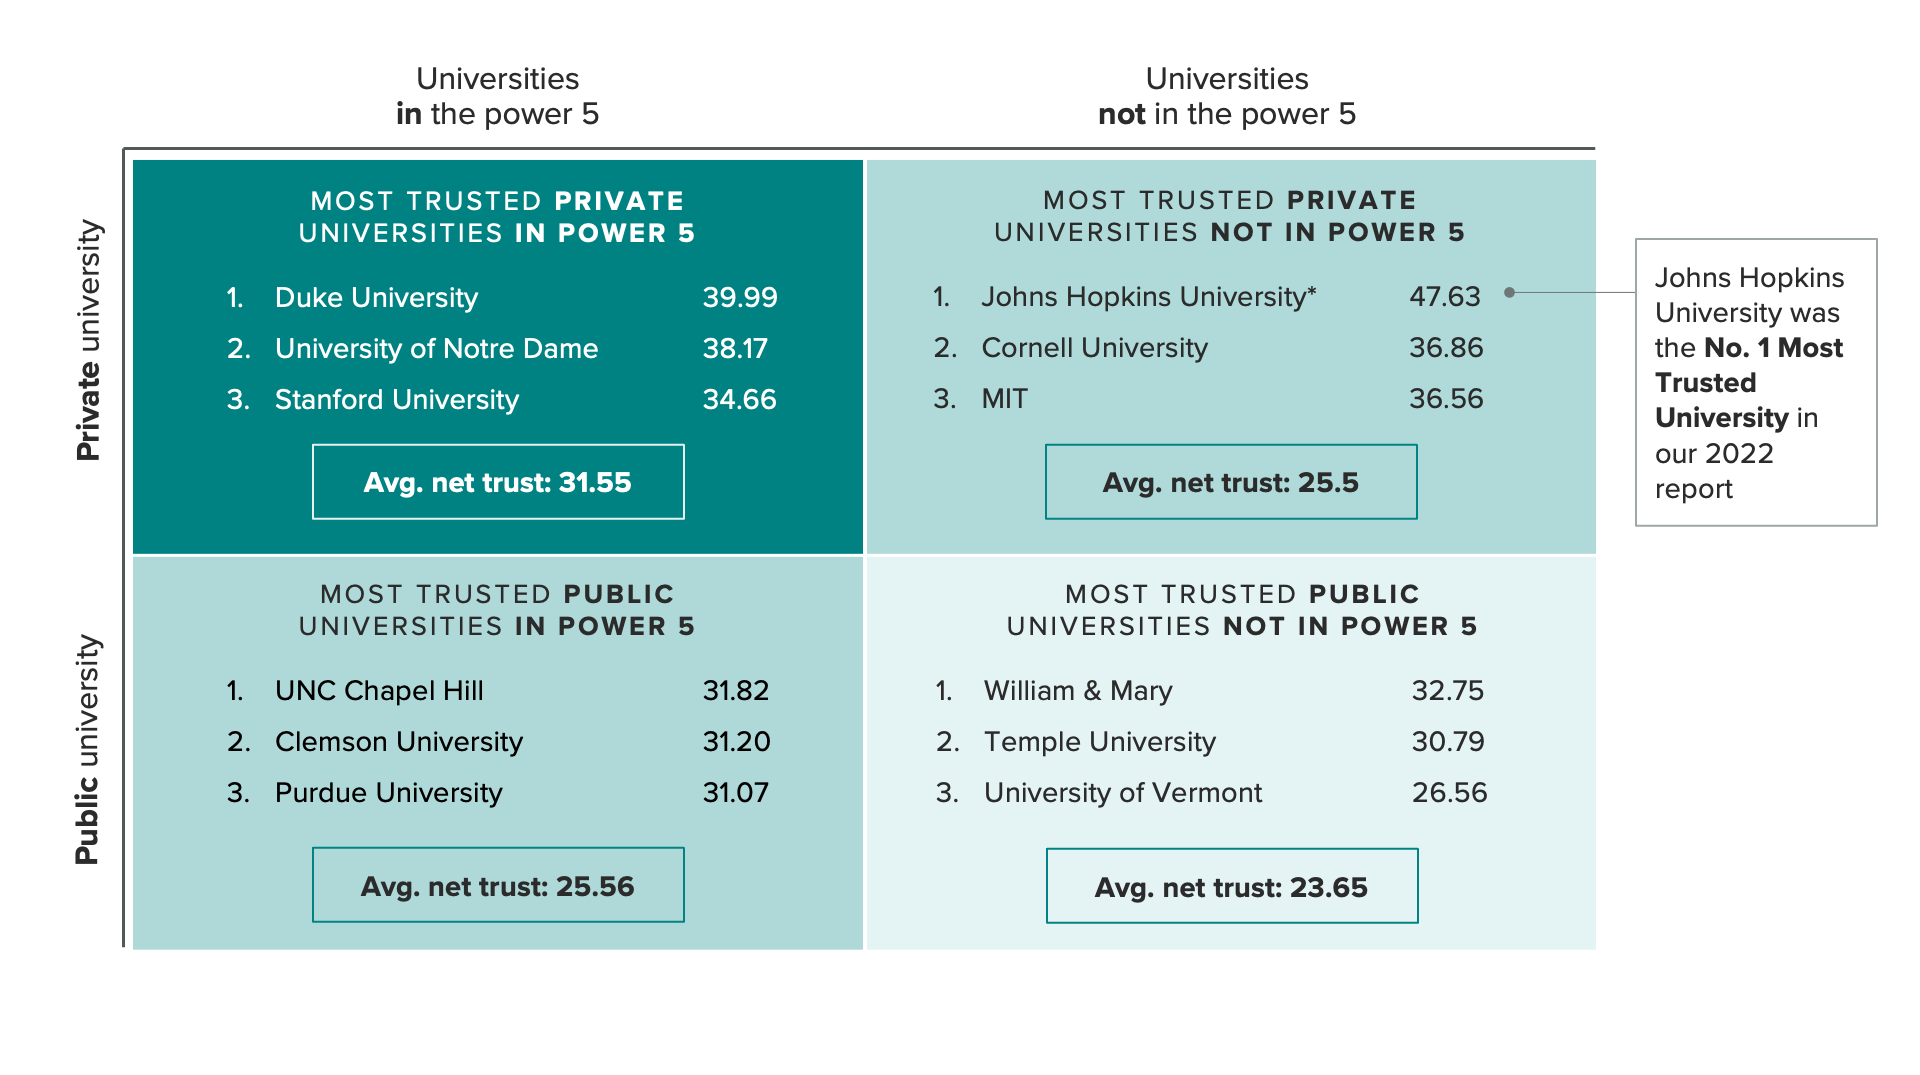
Task: Select University of Notre Dame row
Action: (x=436, y=349)
